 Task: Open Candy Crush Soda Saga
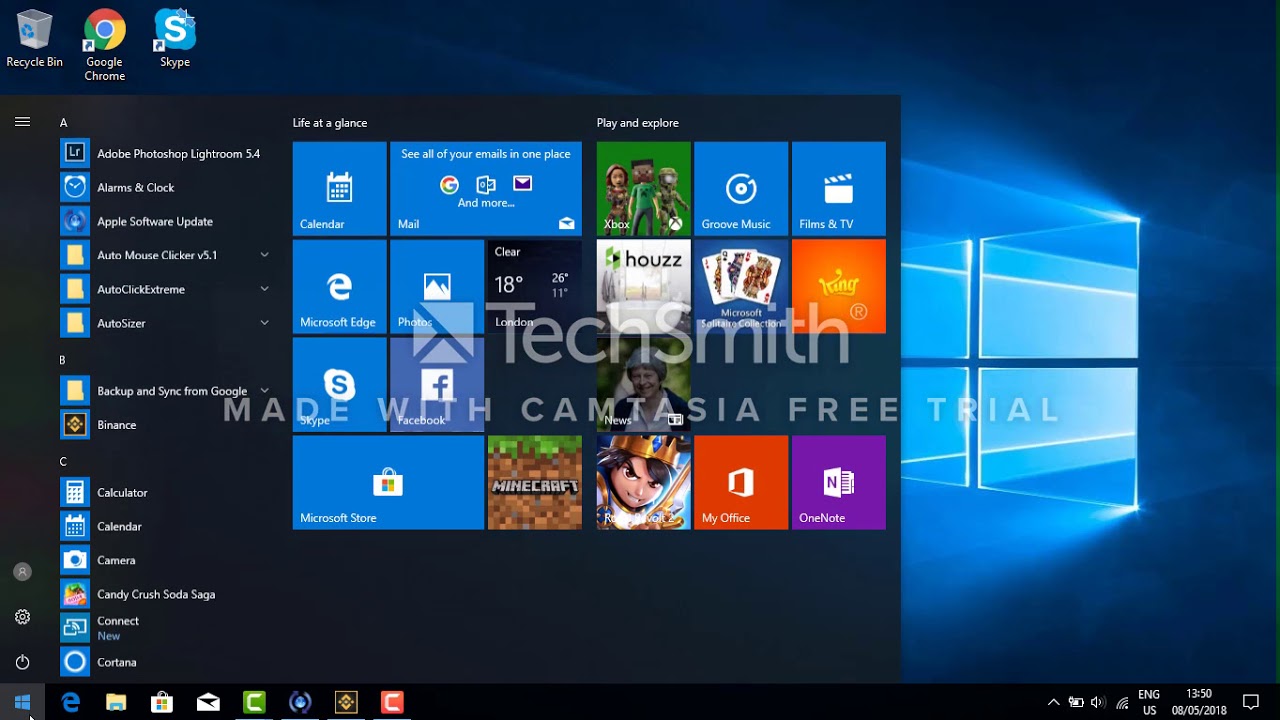(165, 595)
